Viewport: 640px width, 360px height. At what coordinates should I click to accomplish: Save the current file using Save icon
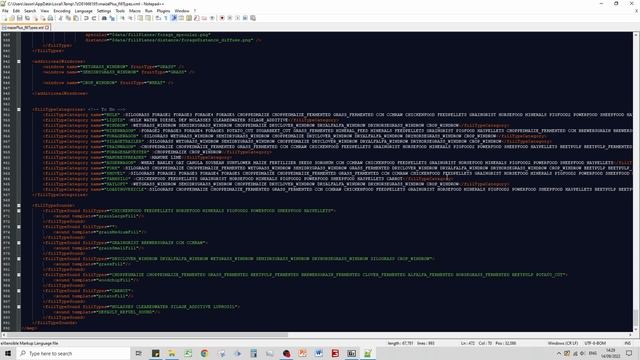point(20,18)
